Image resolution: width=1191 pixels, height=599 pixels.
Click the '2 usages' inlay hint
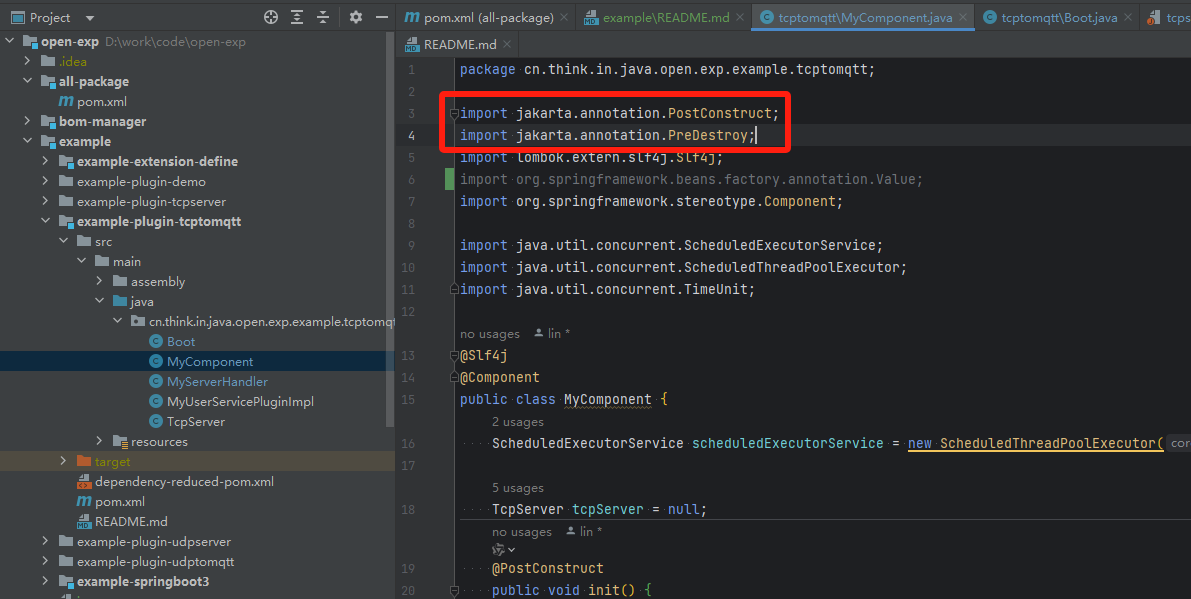[518, 422]
